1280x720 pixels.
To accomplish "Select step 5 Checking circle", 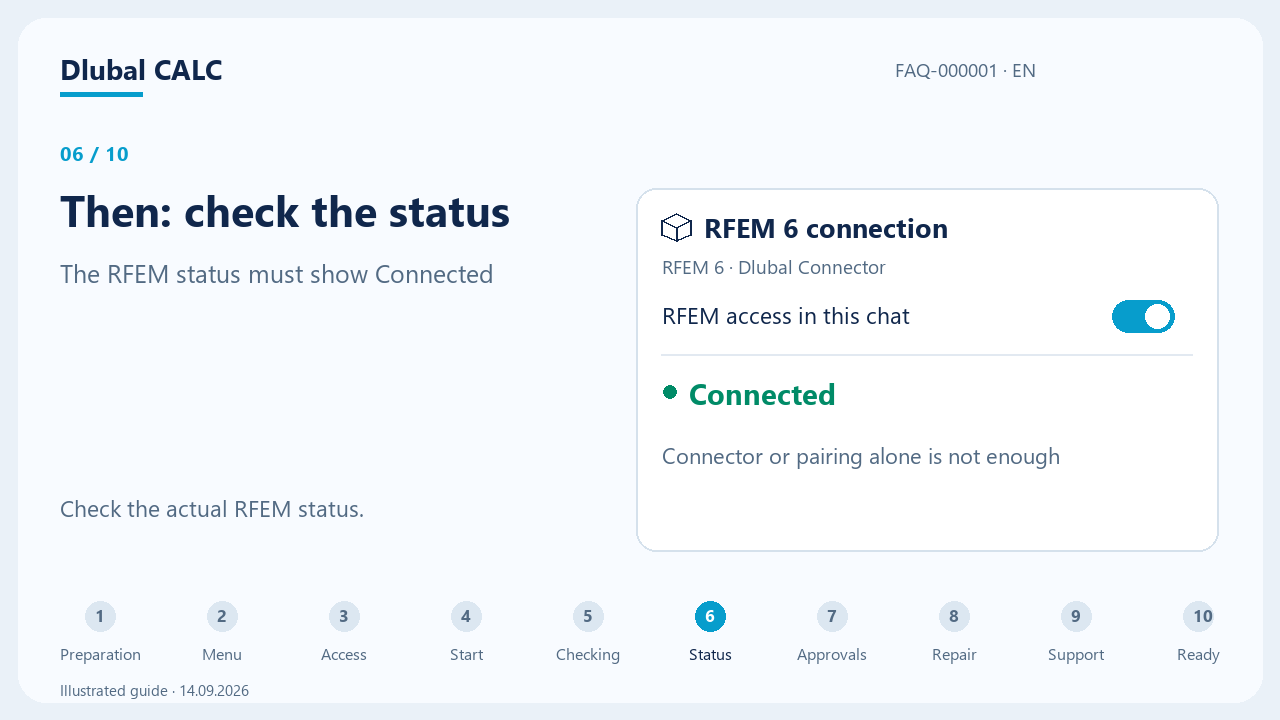I will click(588, 617).
